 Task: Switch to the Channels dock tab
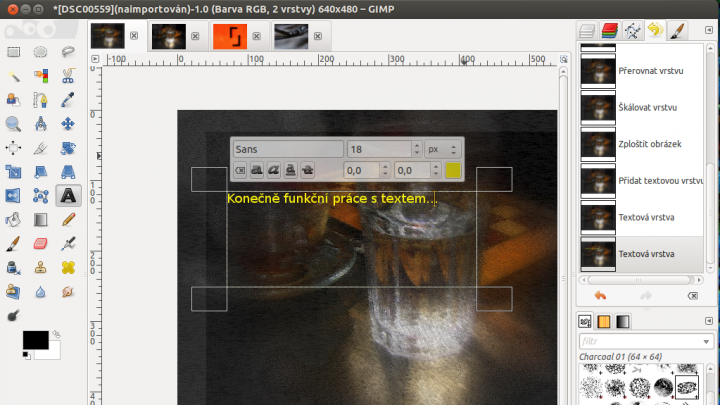(609, 31)
